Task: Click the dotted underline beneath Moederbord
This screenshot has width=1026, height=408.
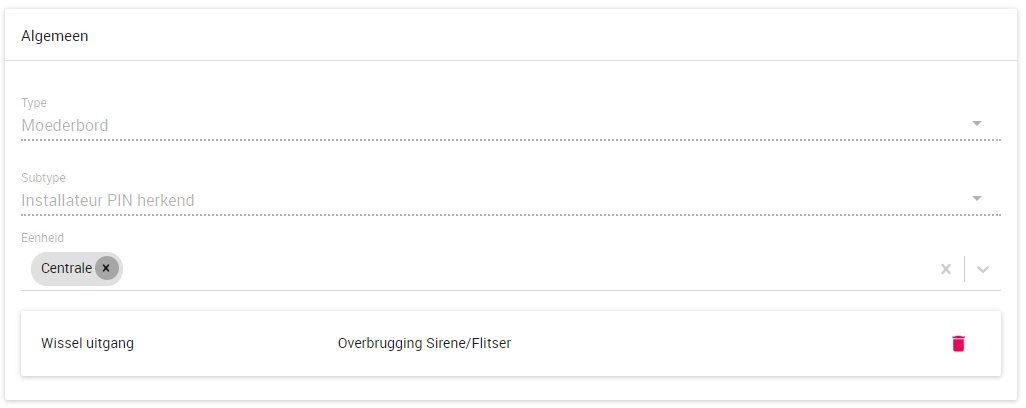Action: tap(500, 140)
